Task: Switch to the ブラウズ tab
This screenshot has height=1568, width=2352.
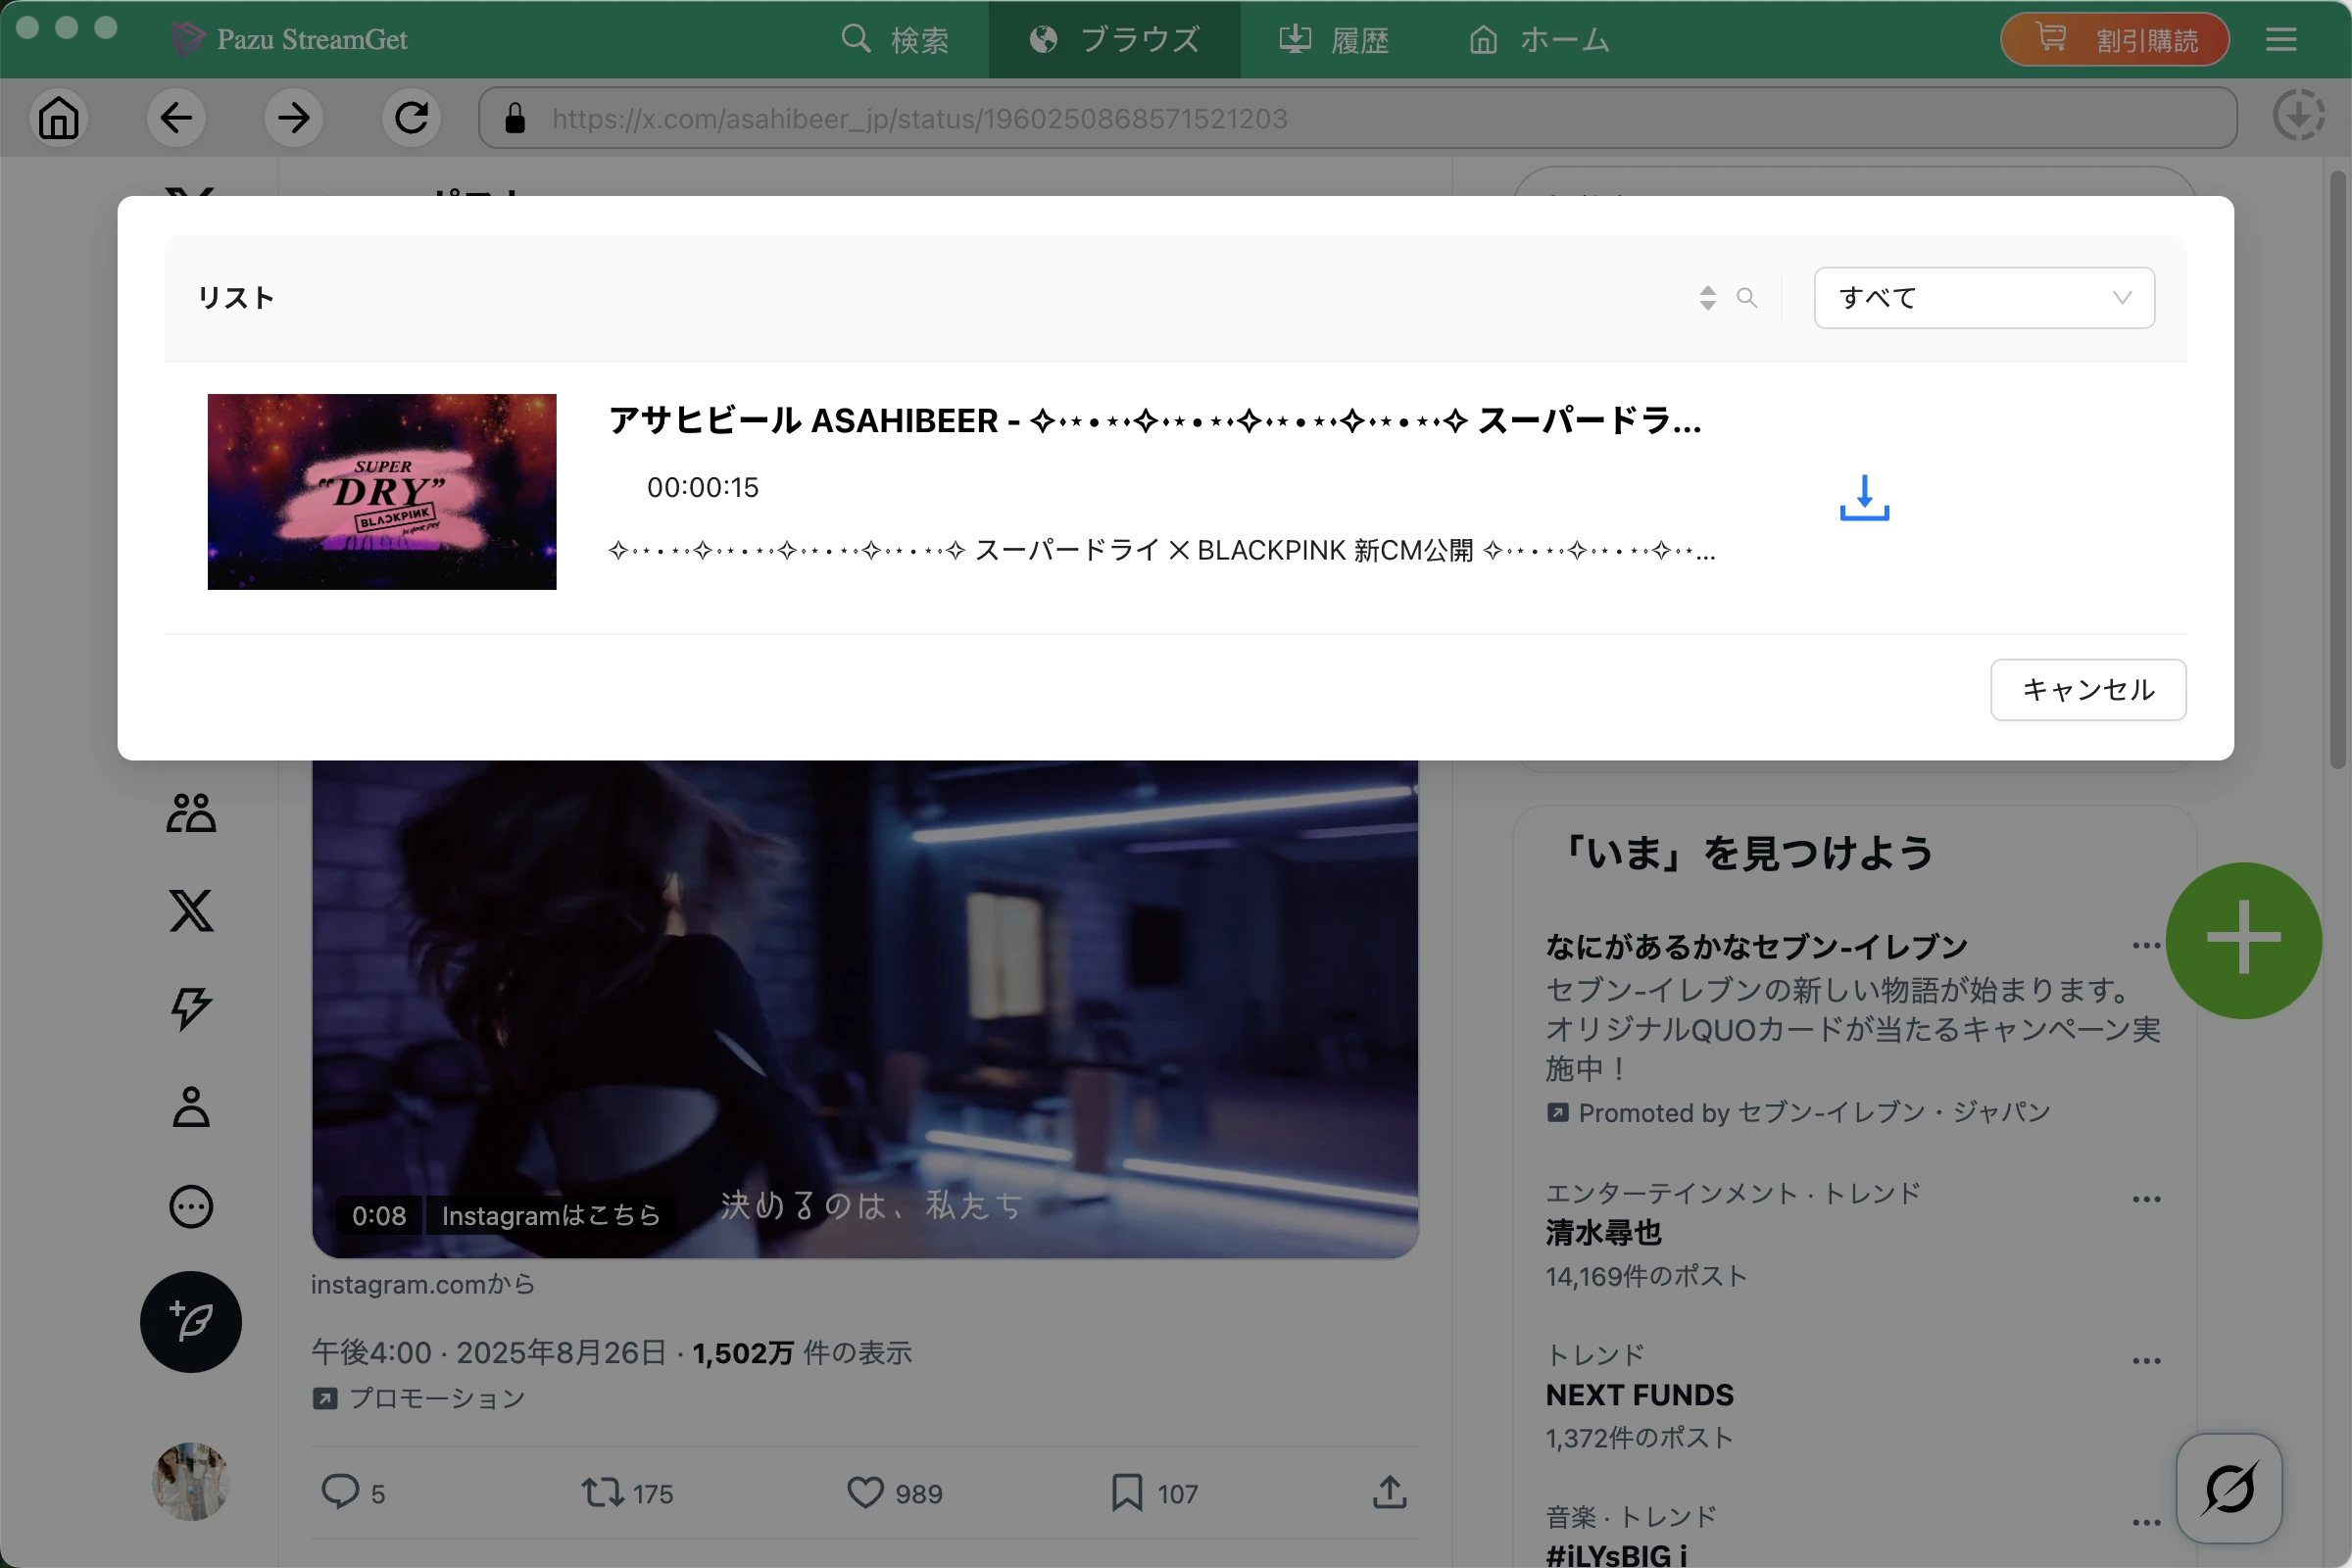Action: [1115, 39]
